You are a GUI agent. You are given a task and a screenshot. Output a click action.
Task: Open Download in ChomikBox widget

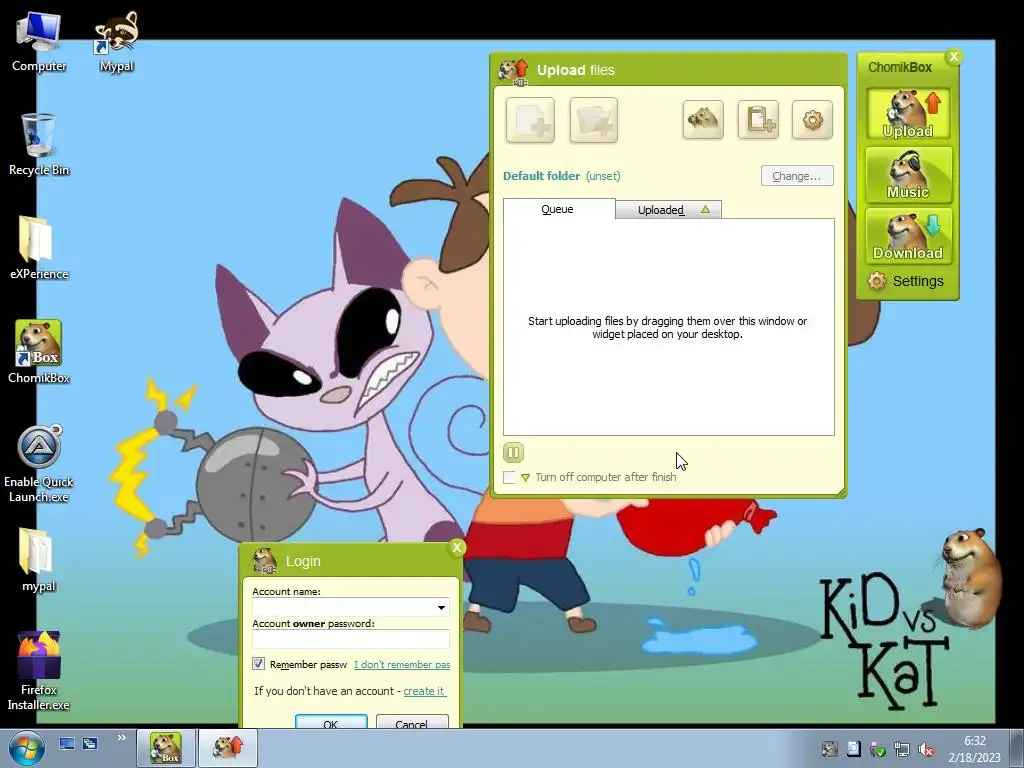click(908, 236)
